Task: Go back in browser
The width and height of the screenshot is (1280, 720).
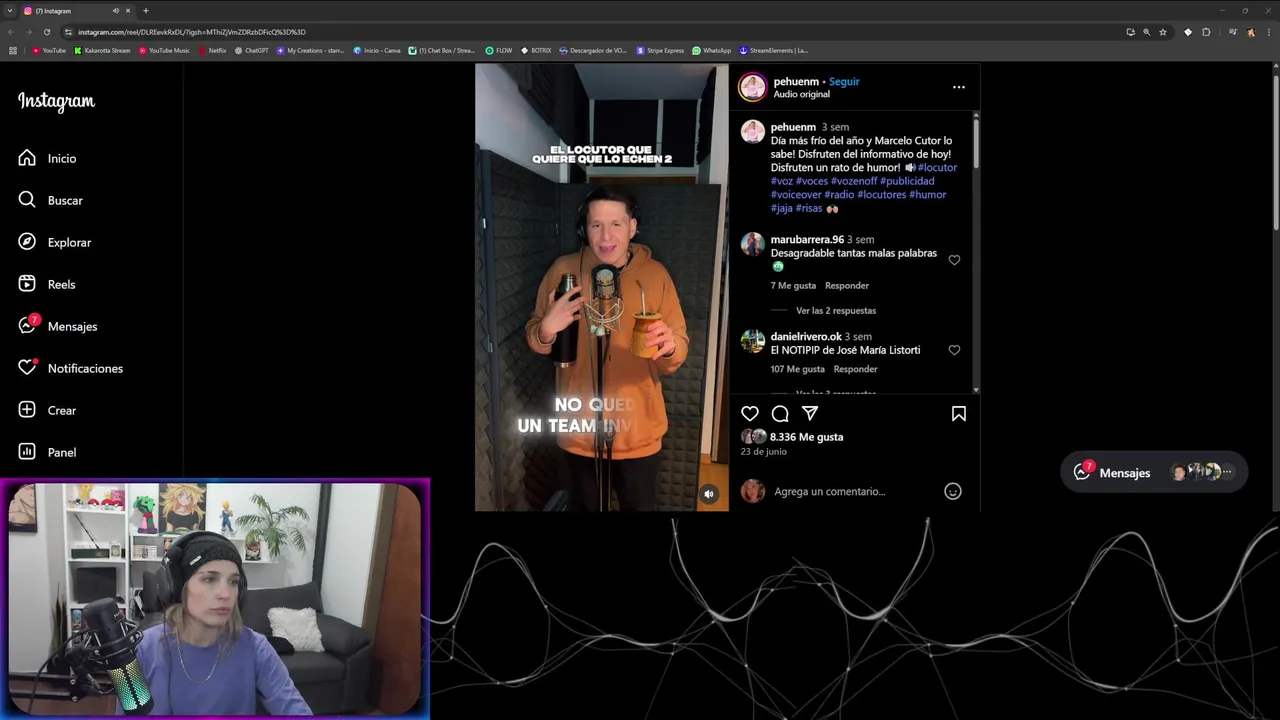Action: point(10,32)
